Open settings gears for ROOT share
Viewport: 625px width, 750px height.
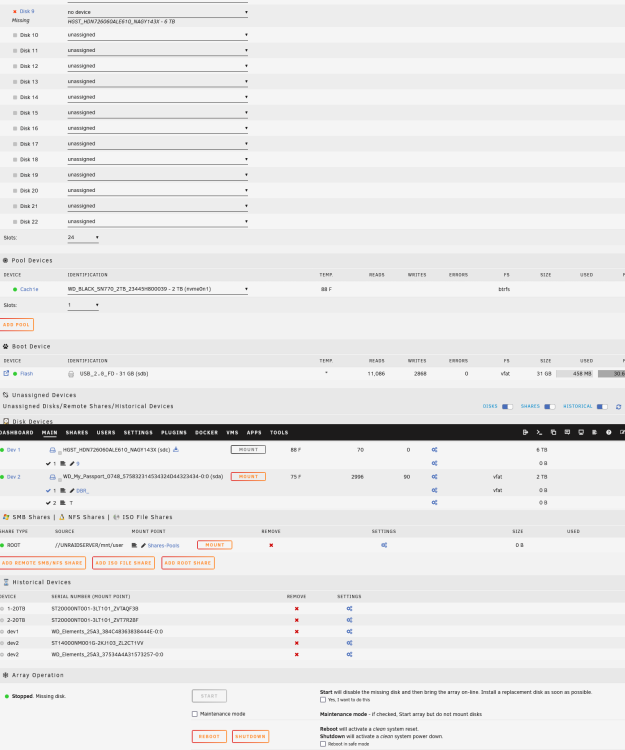(x=384, y=545)
